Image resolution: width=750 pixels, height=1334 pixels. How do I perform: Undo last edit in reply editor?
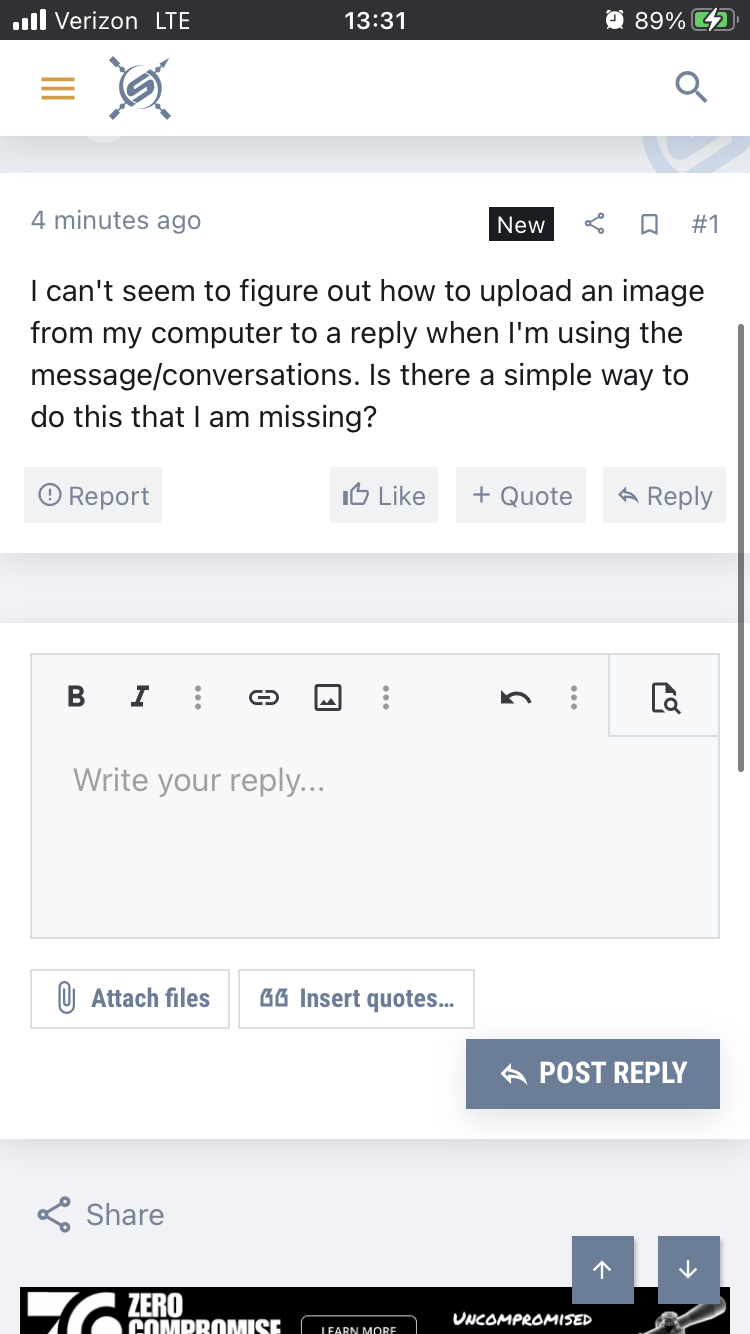tap(516, 697)
